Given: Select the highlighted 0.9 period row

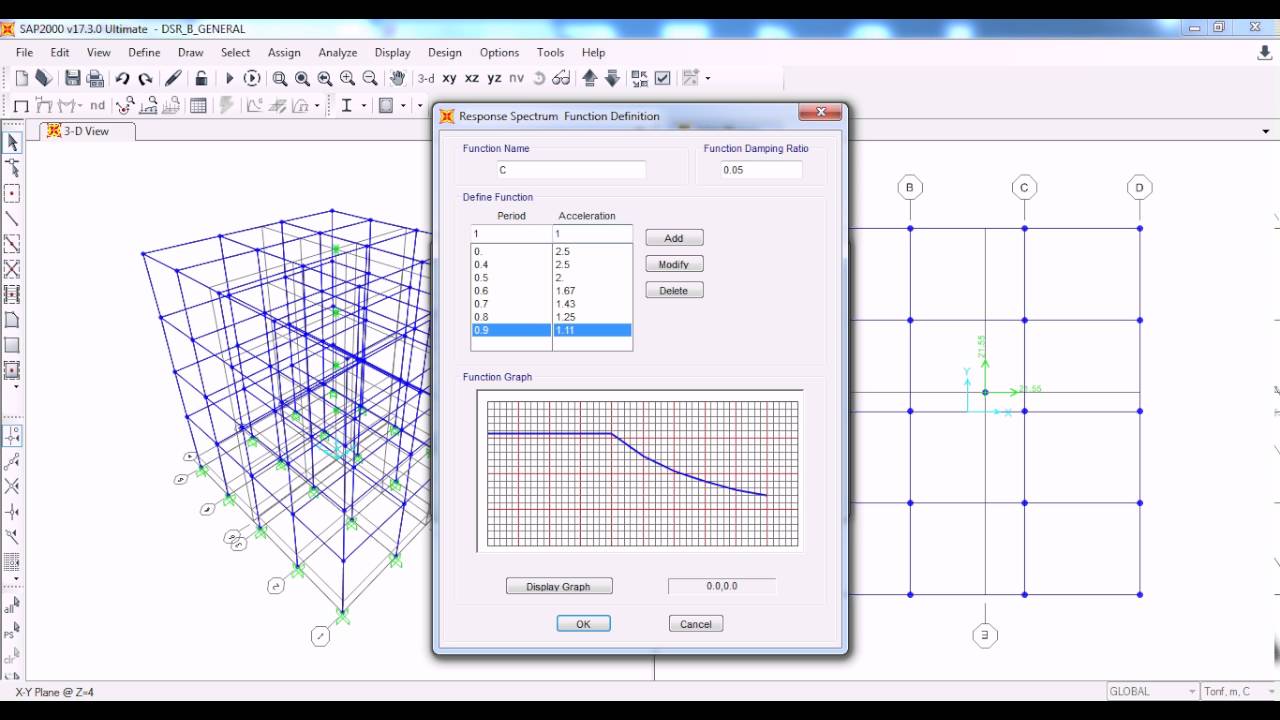Looking at the screenshot, I should coord(511,330).
